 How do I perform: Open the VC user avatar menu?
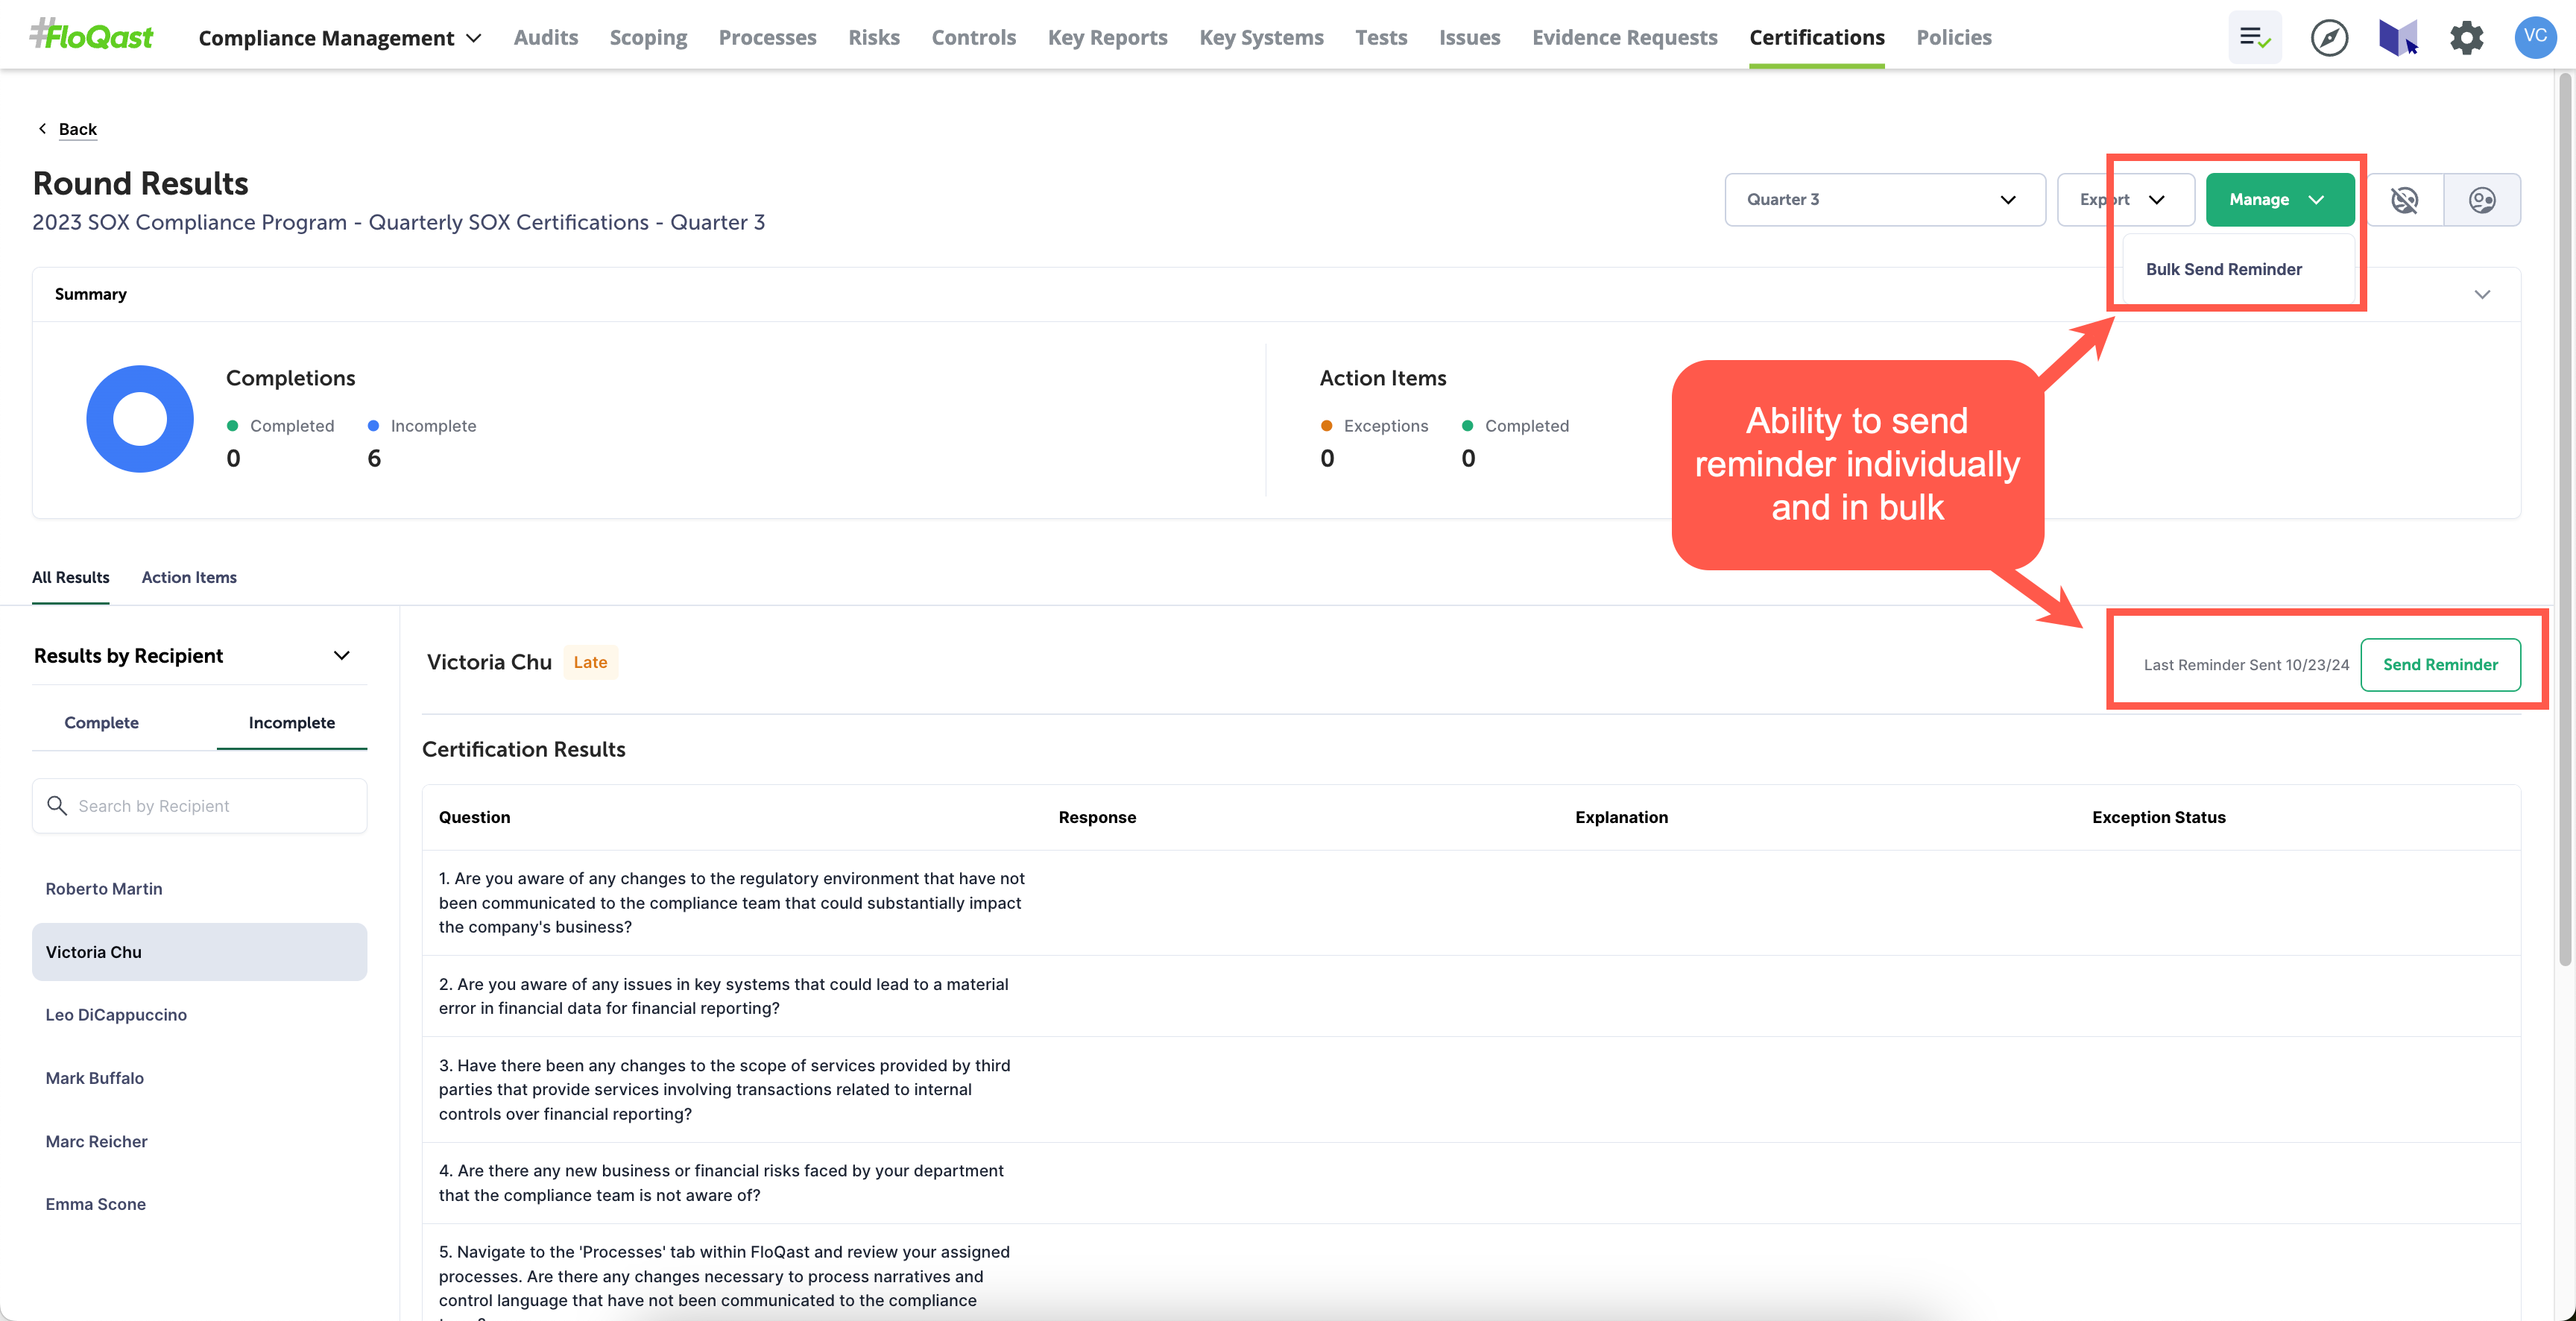(2535, 37)
